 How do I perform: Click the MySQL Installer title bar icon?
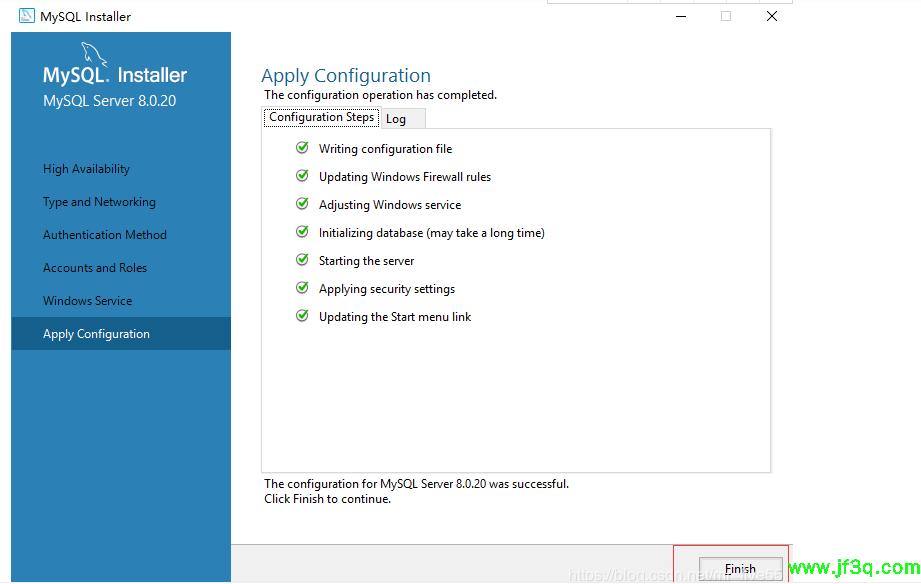pos(27,16)
